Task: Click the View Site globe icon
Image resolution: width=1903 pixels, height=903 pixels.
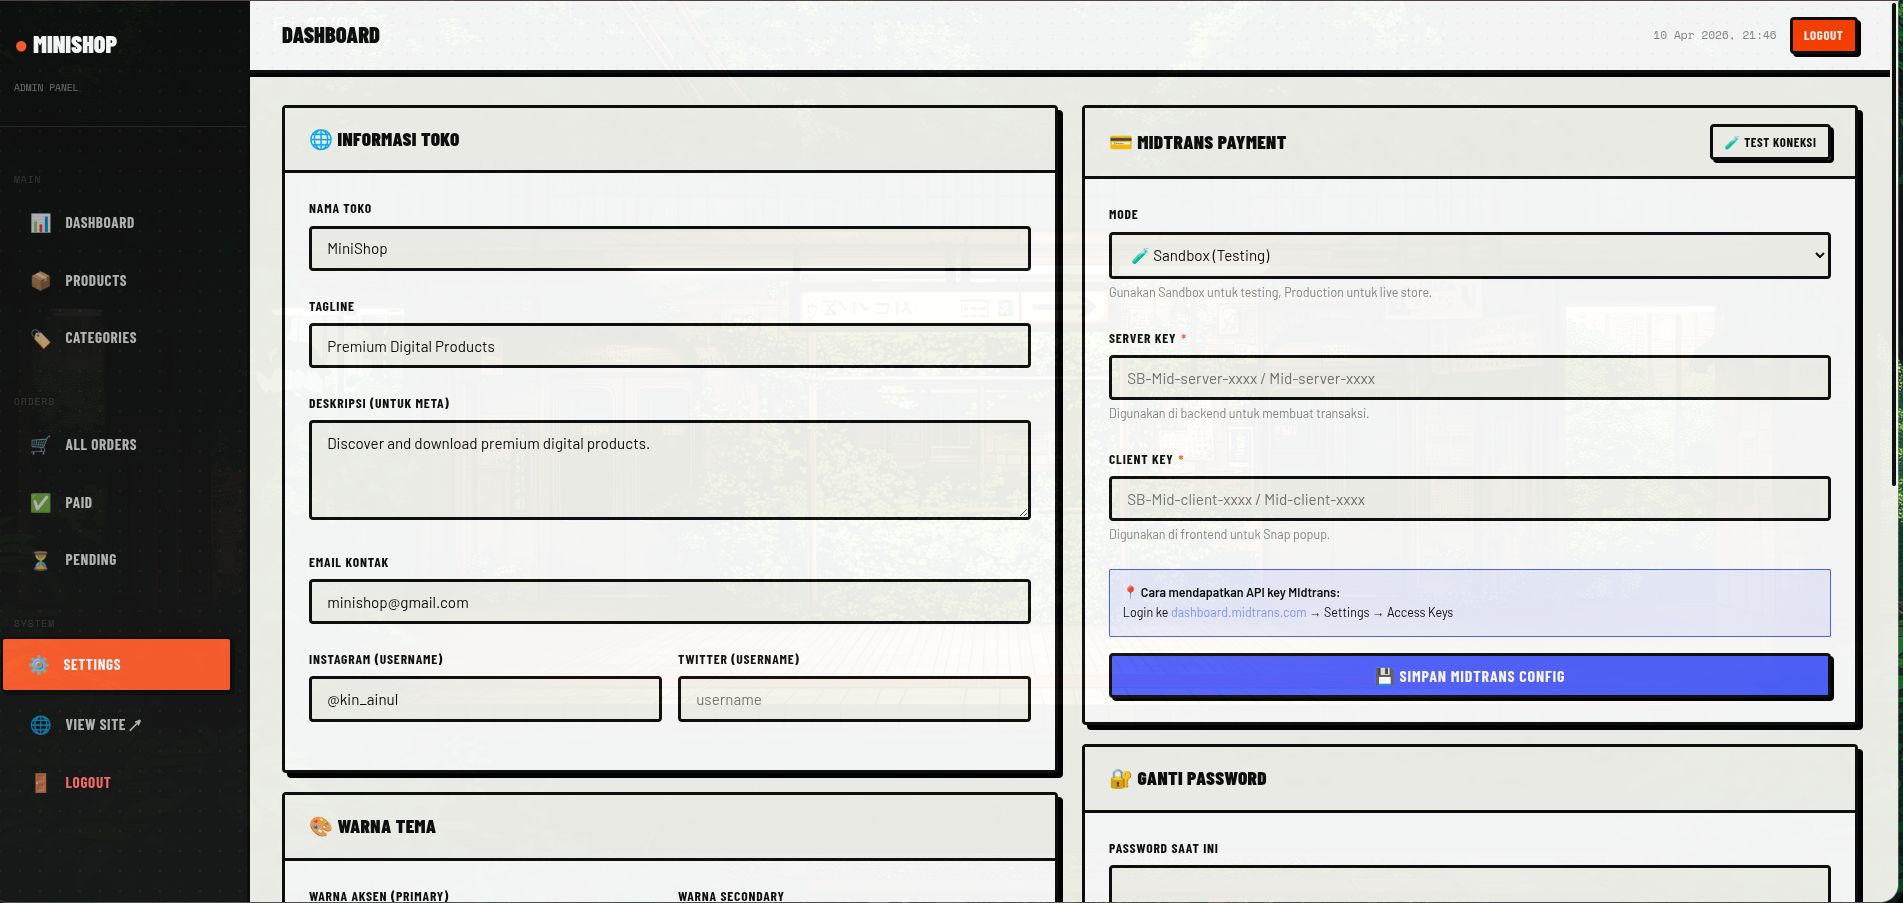Action: pyautogui.click(x=41, y=725)
